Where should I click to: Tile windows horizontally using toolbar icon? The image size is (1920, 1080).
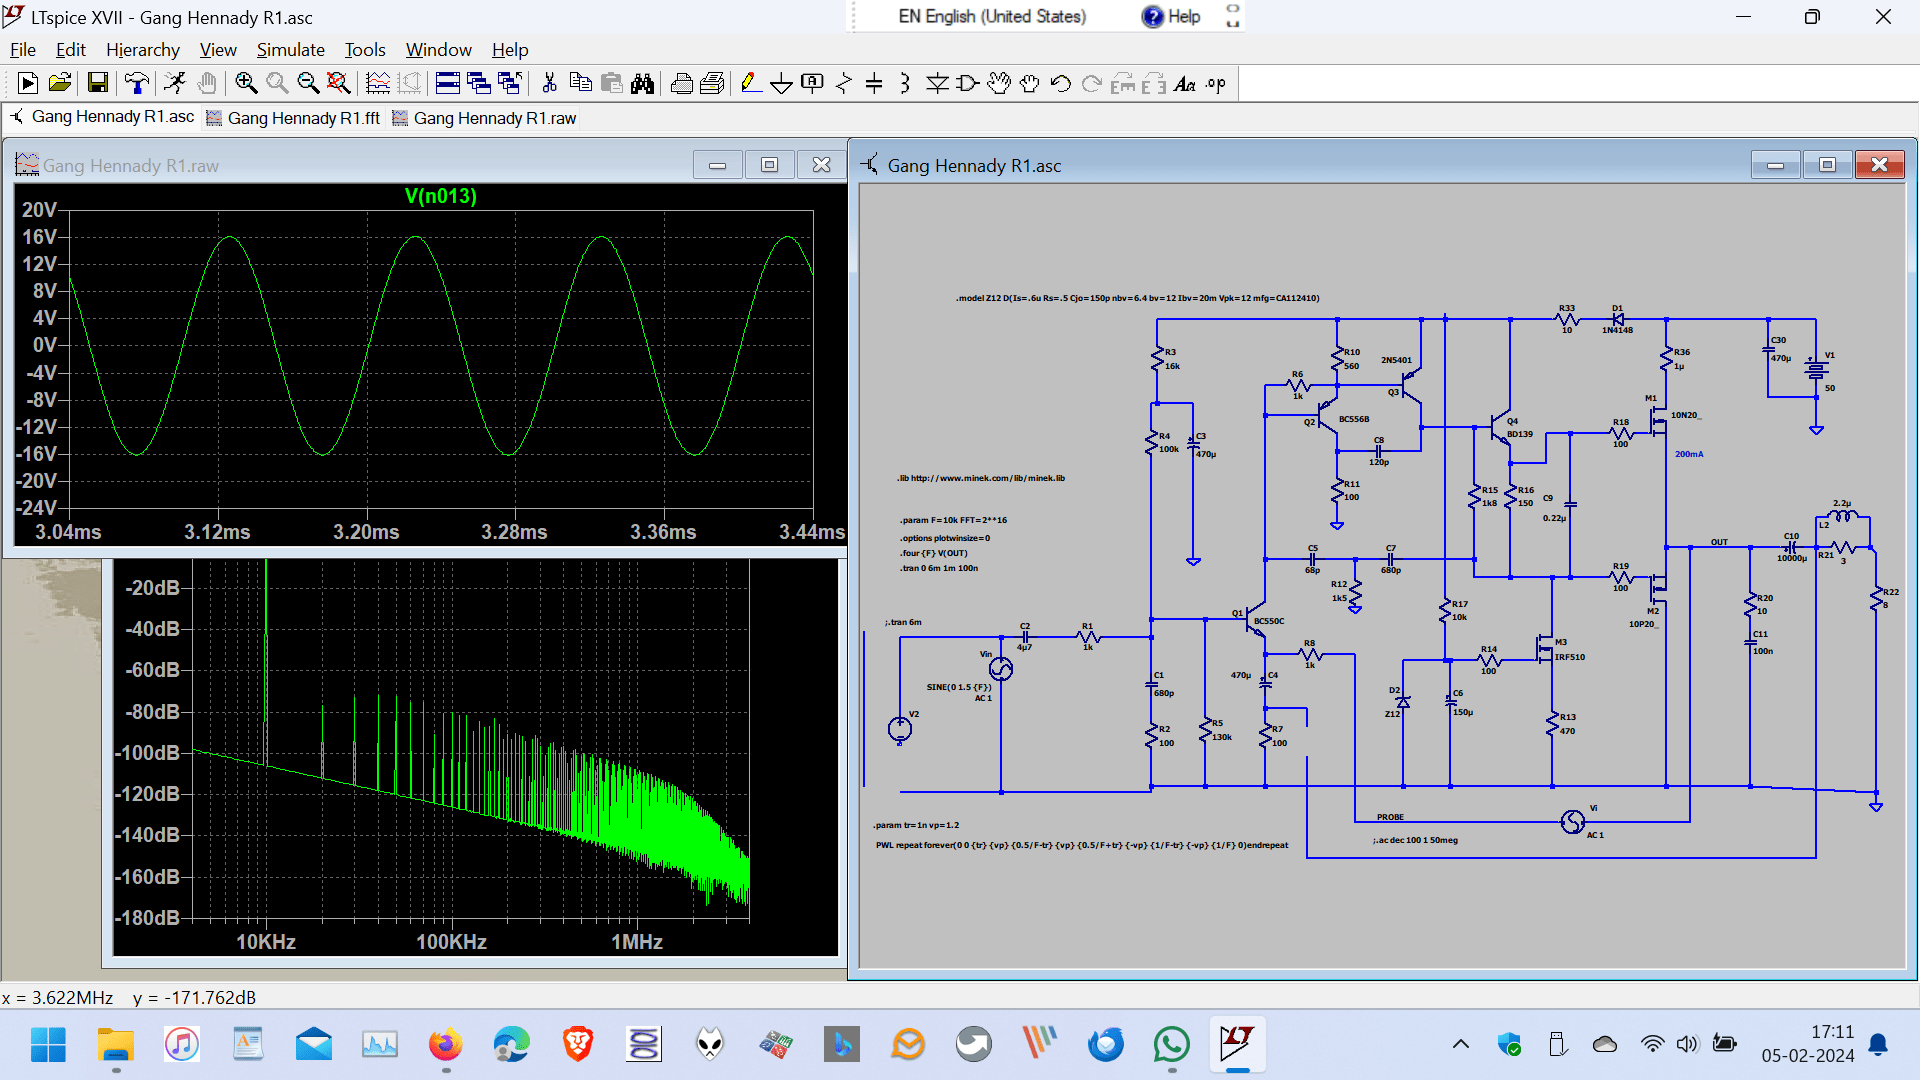448,84
